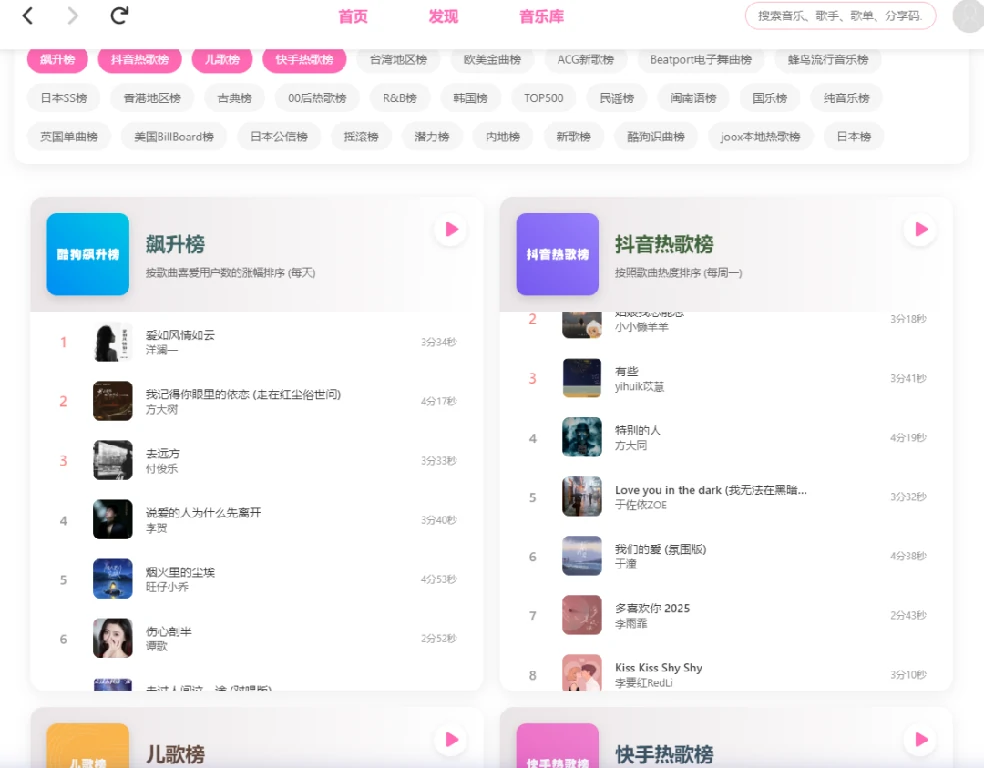The image size is (984, 768).
Task: Switch to the 音乐库 tab
Action: click(x=540, y=16)
